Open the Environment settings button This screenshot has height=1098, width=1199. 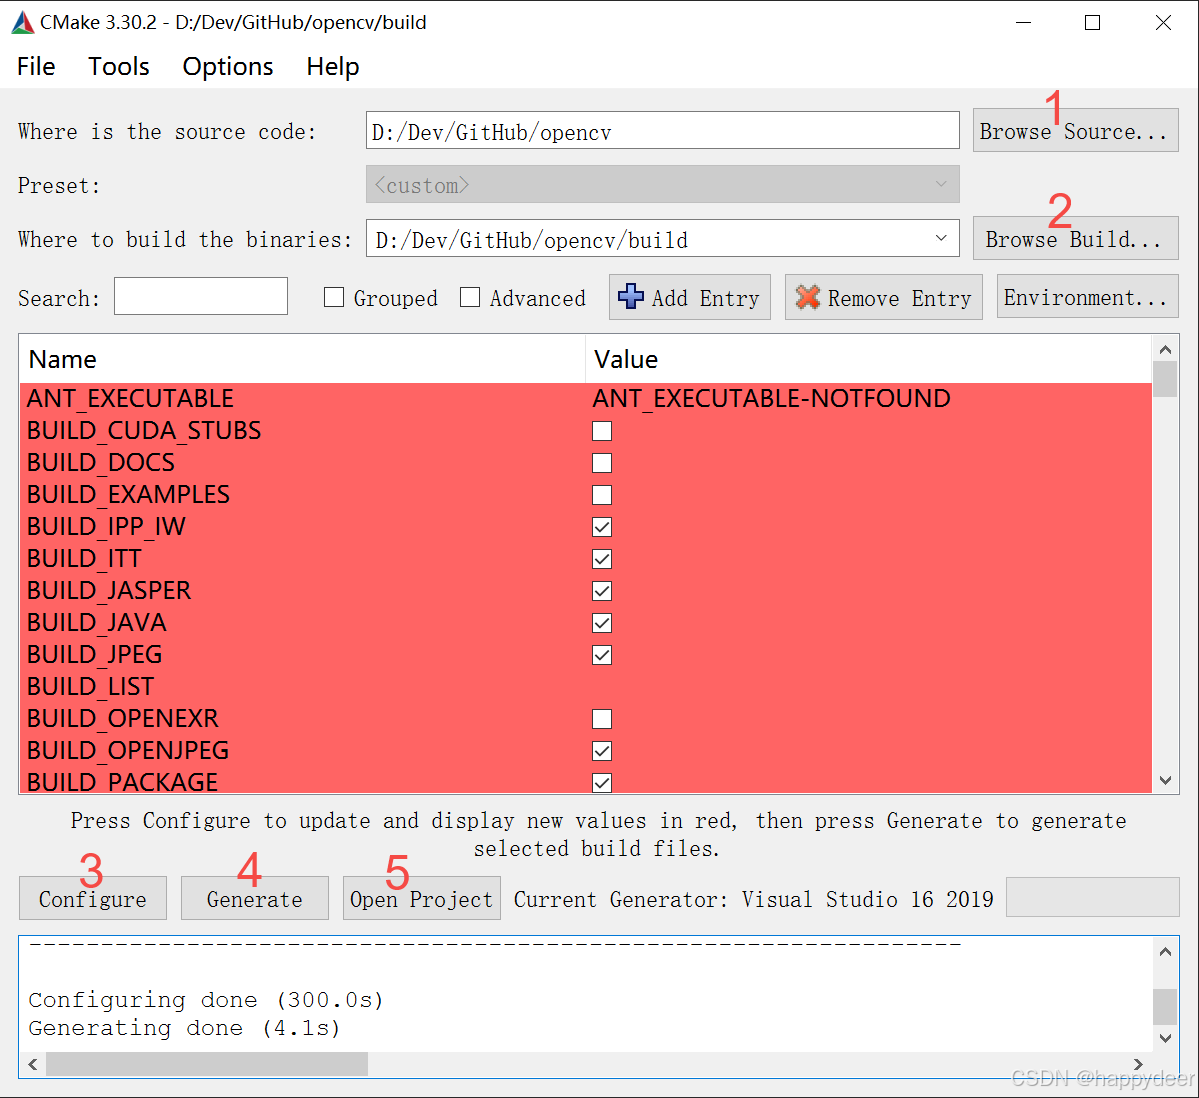coord(1087,297)
